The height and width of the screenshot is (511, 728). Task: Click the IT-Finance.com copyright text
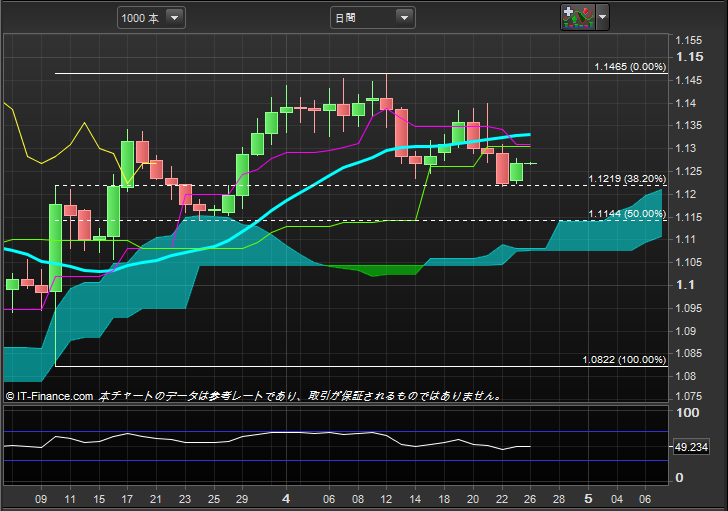(49, 396)
